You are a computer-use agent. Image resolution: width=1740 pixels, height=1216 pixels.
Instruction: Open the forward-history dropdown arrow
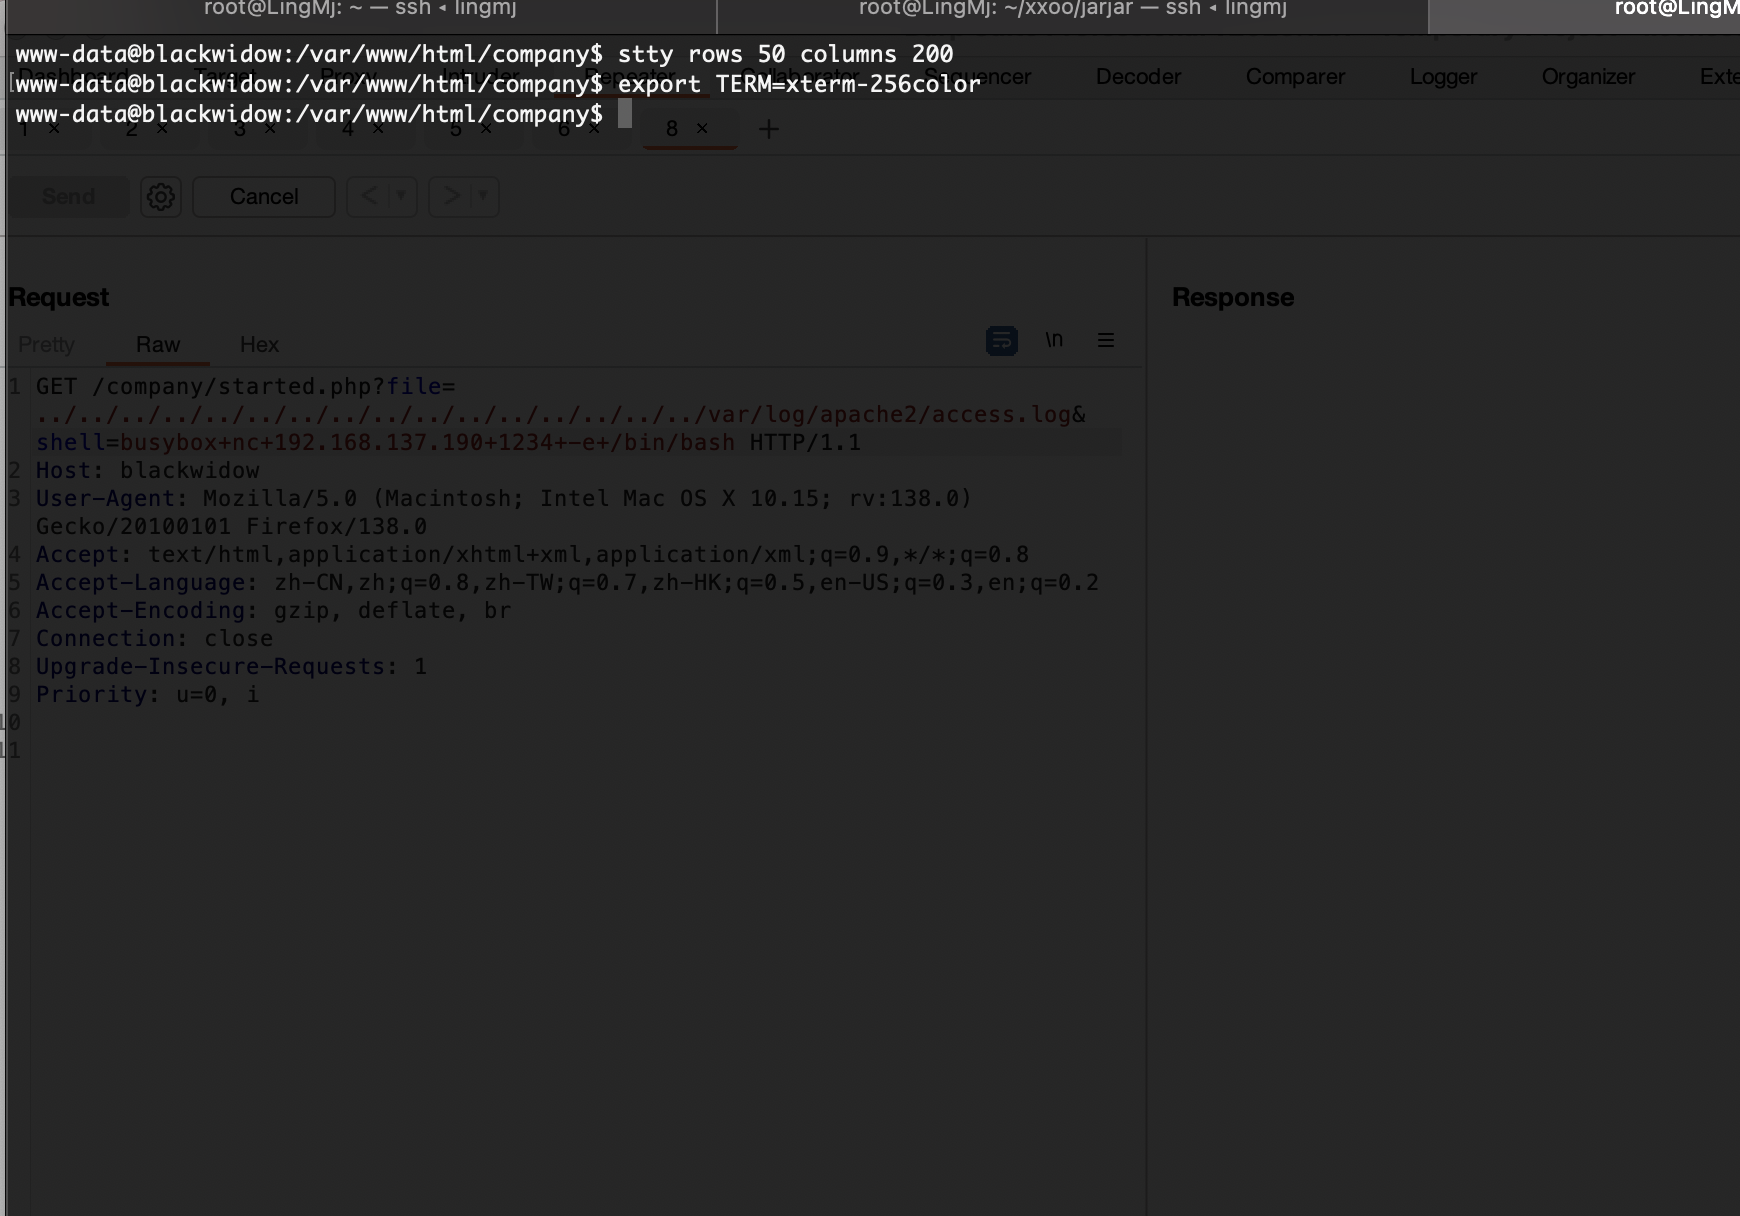483,196
